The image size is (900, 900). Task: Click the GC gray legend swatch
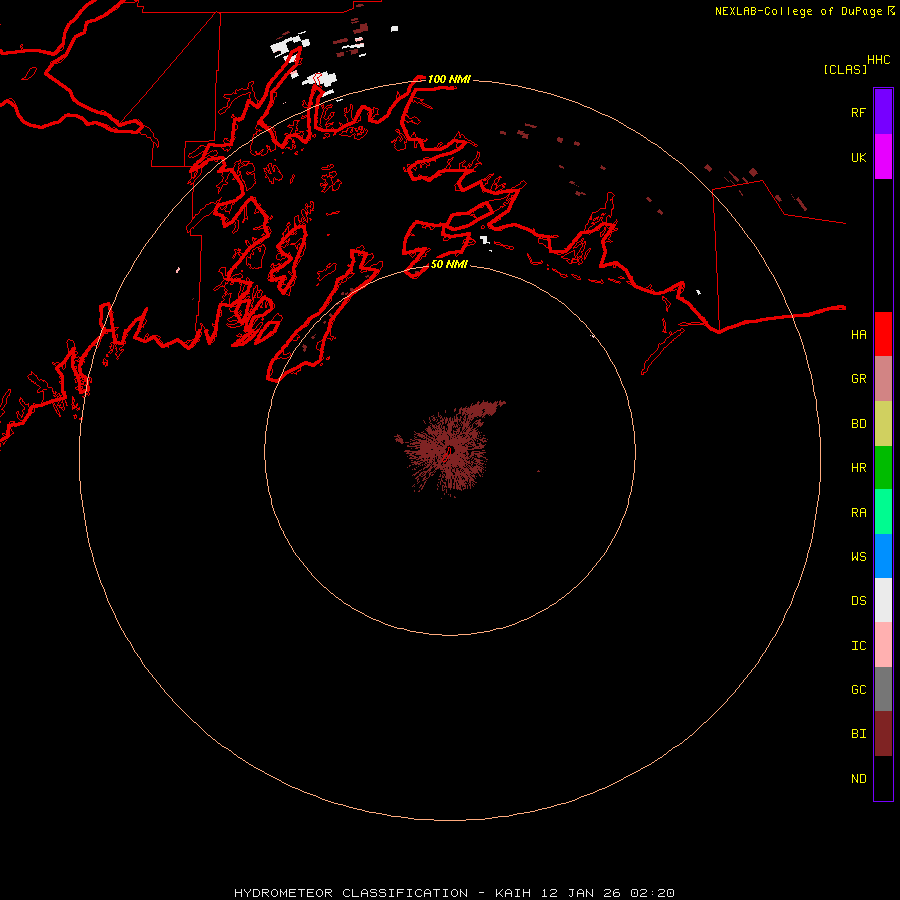(x=883, y=689)
